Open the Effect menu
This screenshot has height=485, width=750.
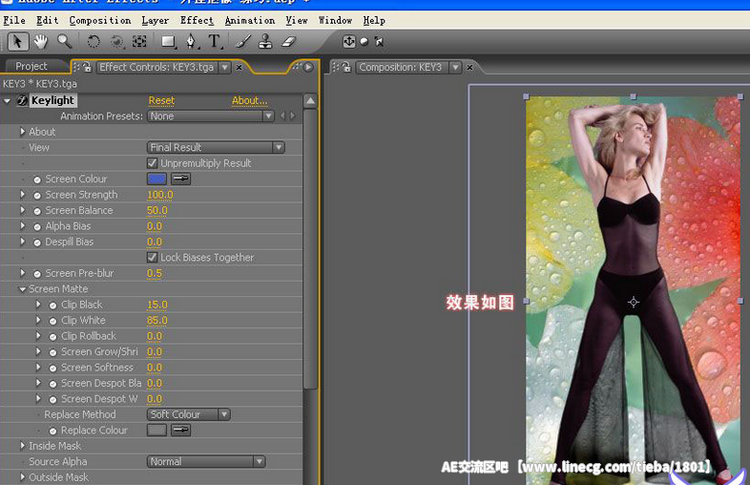pyautogui.click(x=197, y=21)
